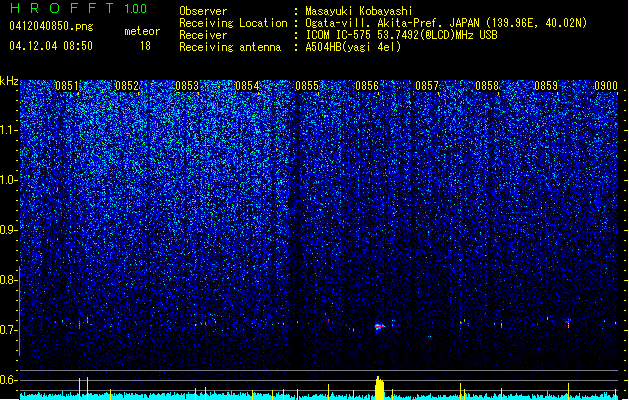This screenshot has width=629, height=400.
Task: Click the 0859 time marker
Action: [x=546, y=86]
